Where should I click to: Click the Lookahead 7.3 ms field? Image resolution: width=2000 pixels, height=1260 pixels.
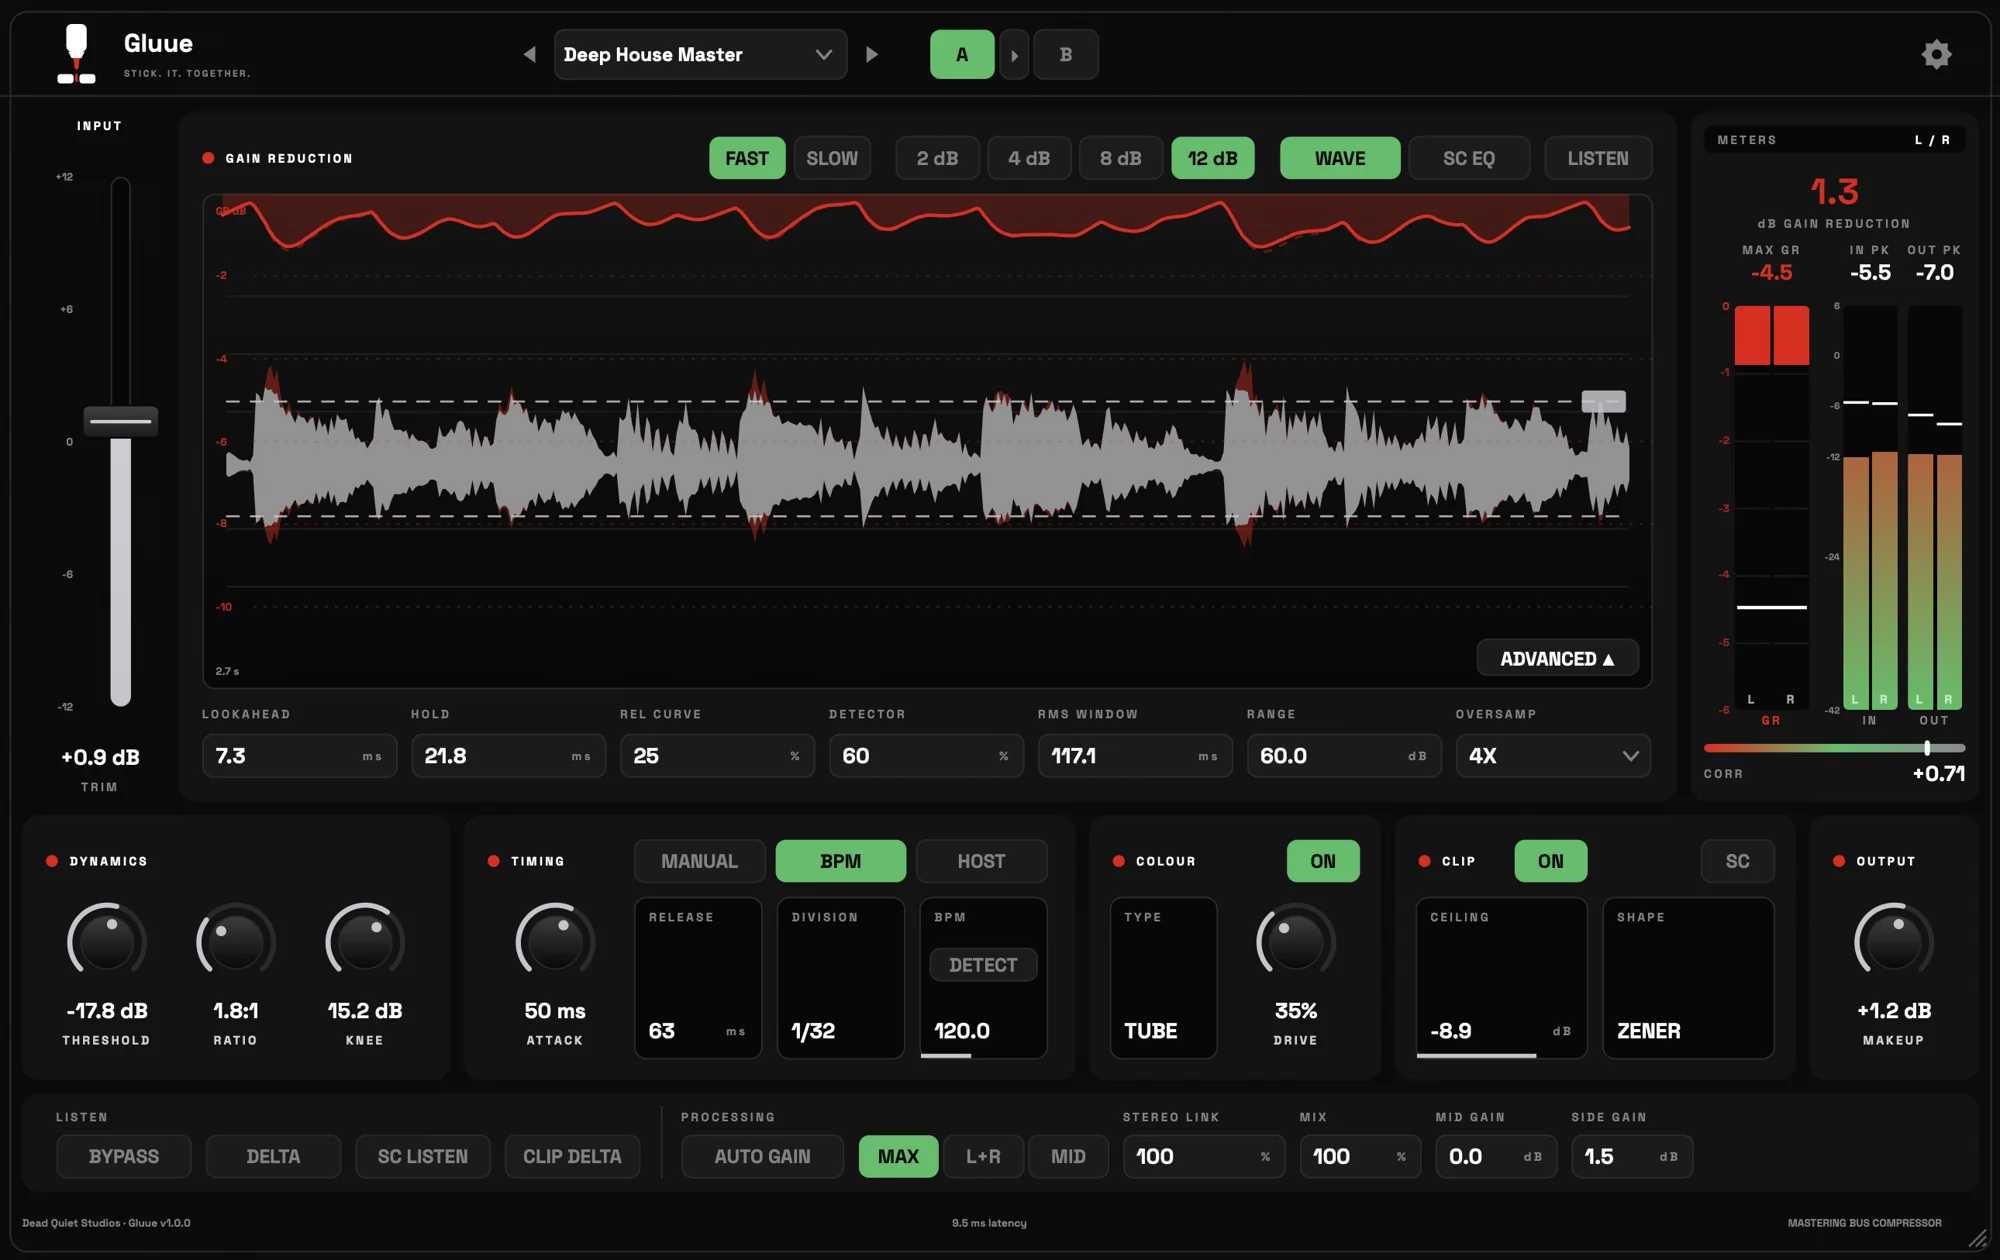299,756
